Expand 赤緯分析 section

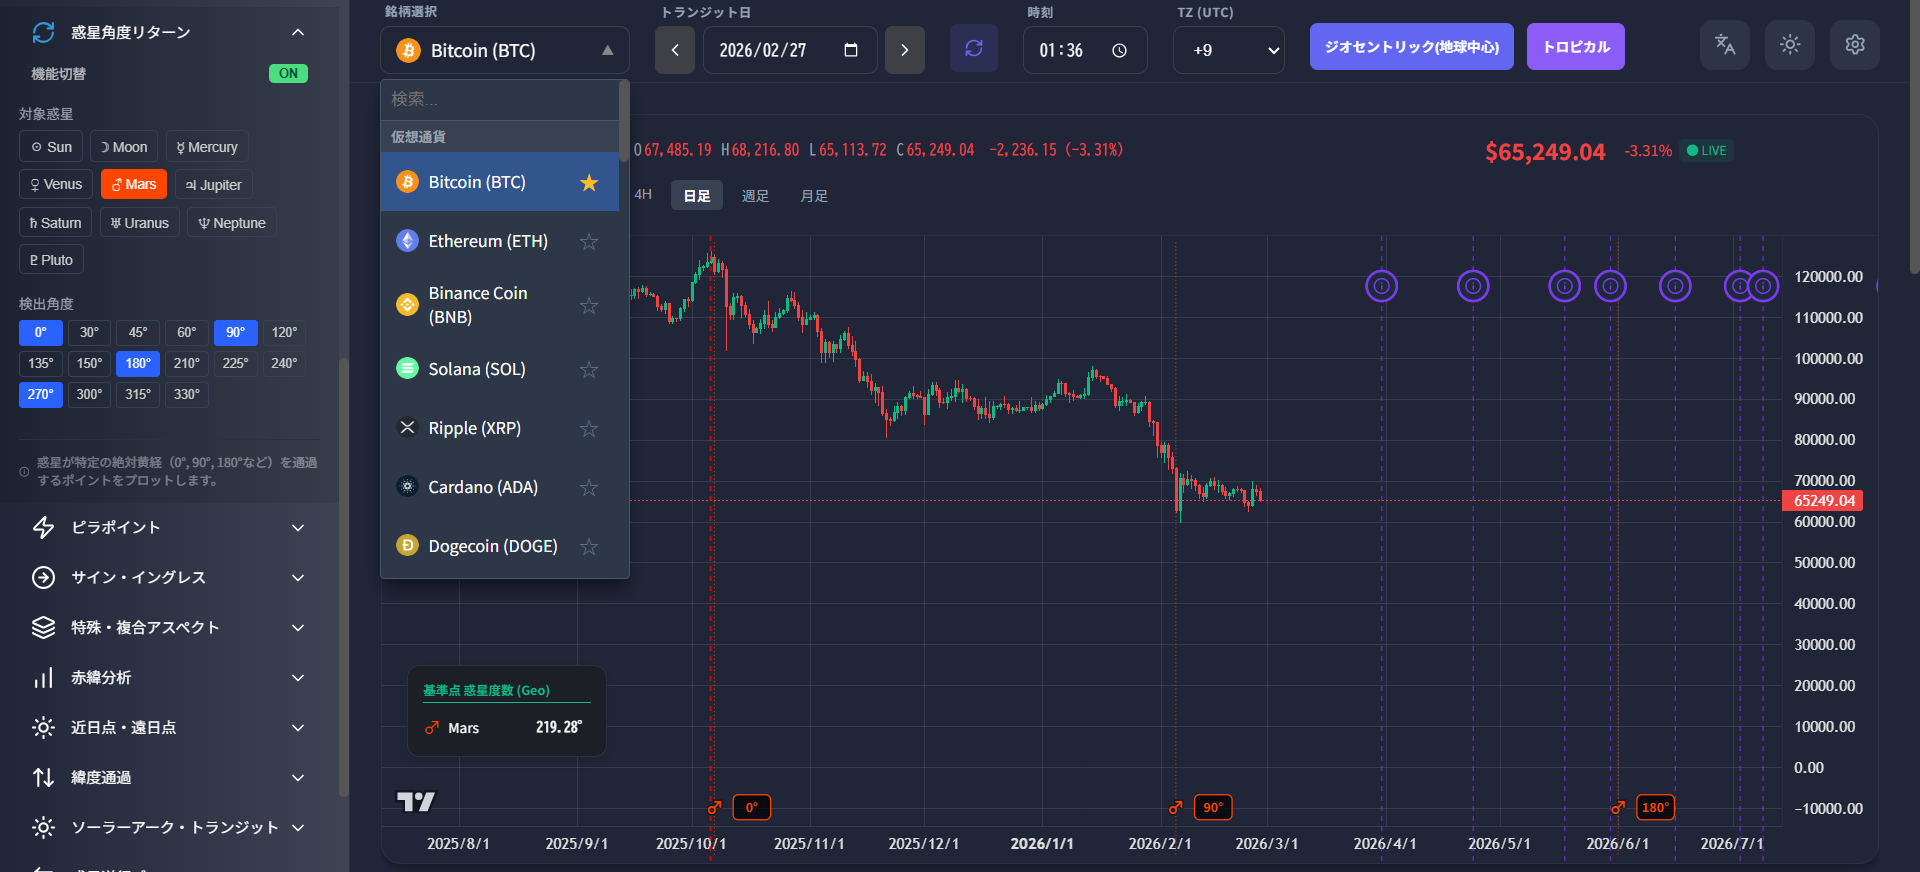(x=298, y=677)
